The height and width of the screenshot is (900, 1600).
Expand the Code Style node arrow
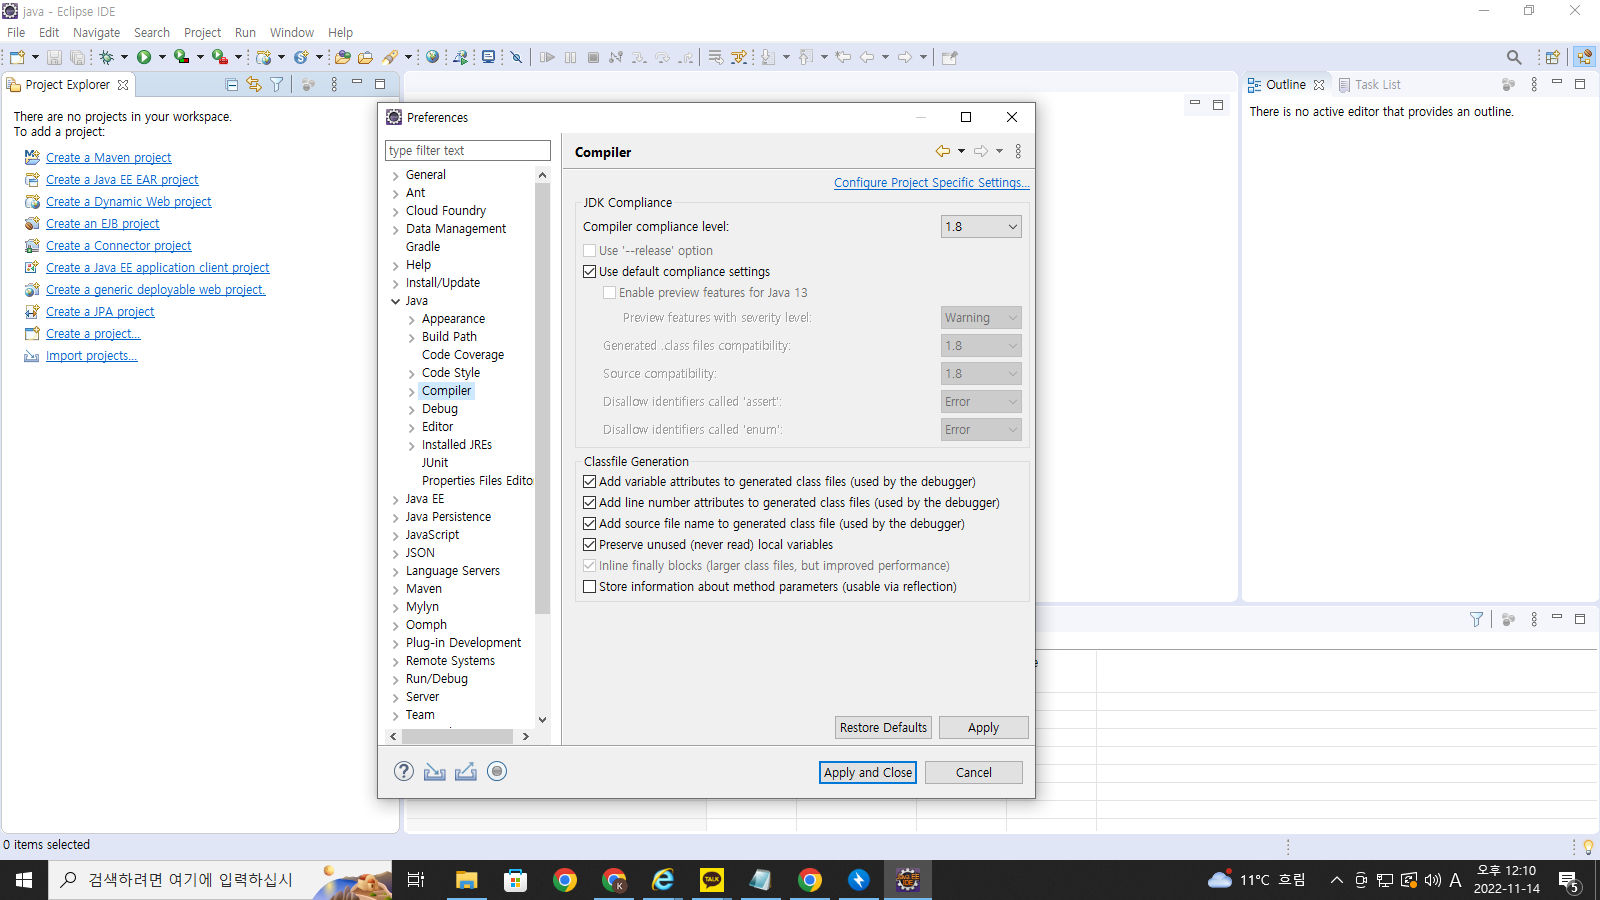412,374
